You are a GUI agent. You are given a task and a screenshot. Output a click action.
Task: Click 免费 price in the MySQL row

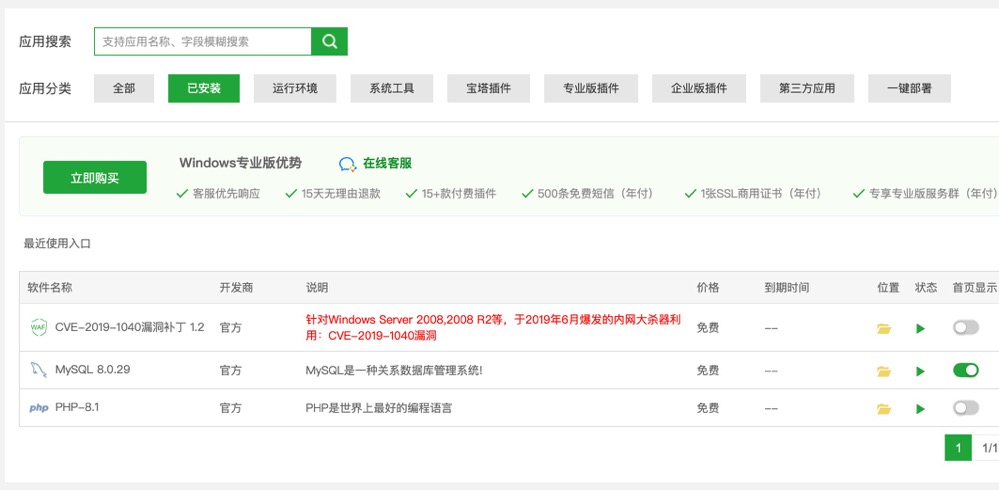[x=708, y=370]
